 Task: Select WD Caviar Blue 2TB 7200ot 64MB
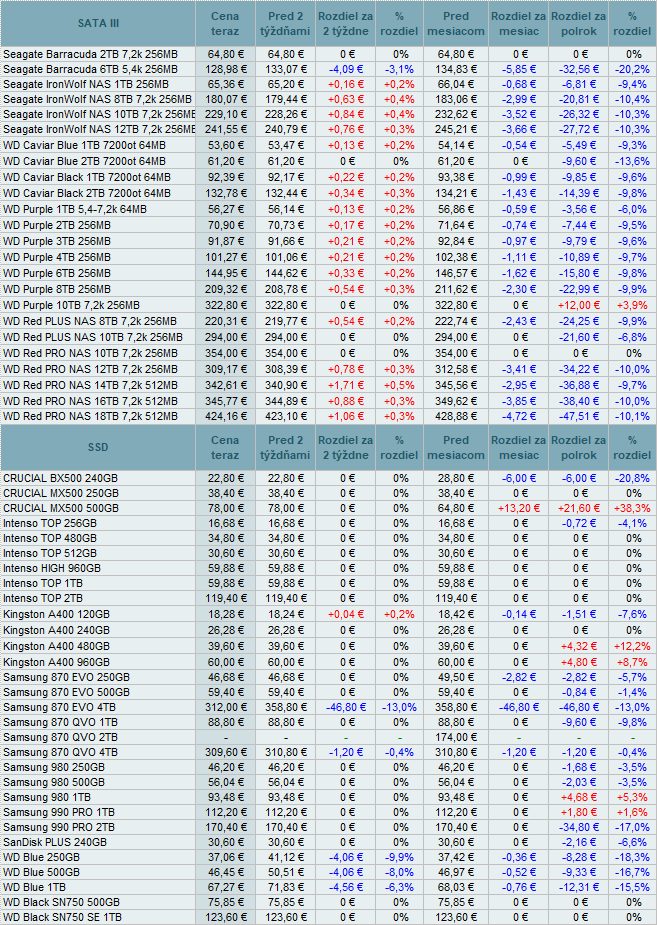pyautogui.click(x=84, y=161)
